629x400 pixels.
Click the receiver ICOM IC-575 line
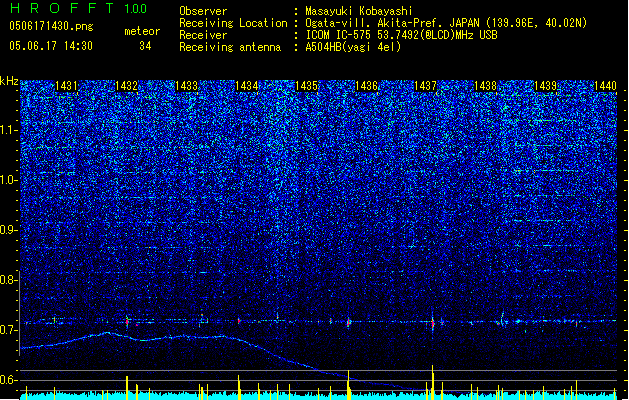pyautogui.click(x=401, y=35)
